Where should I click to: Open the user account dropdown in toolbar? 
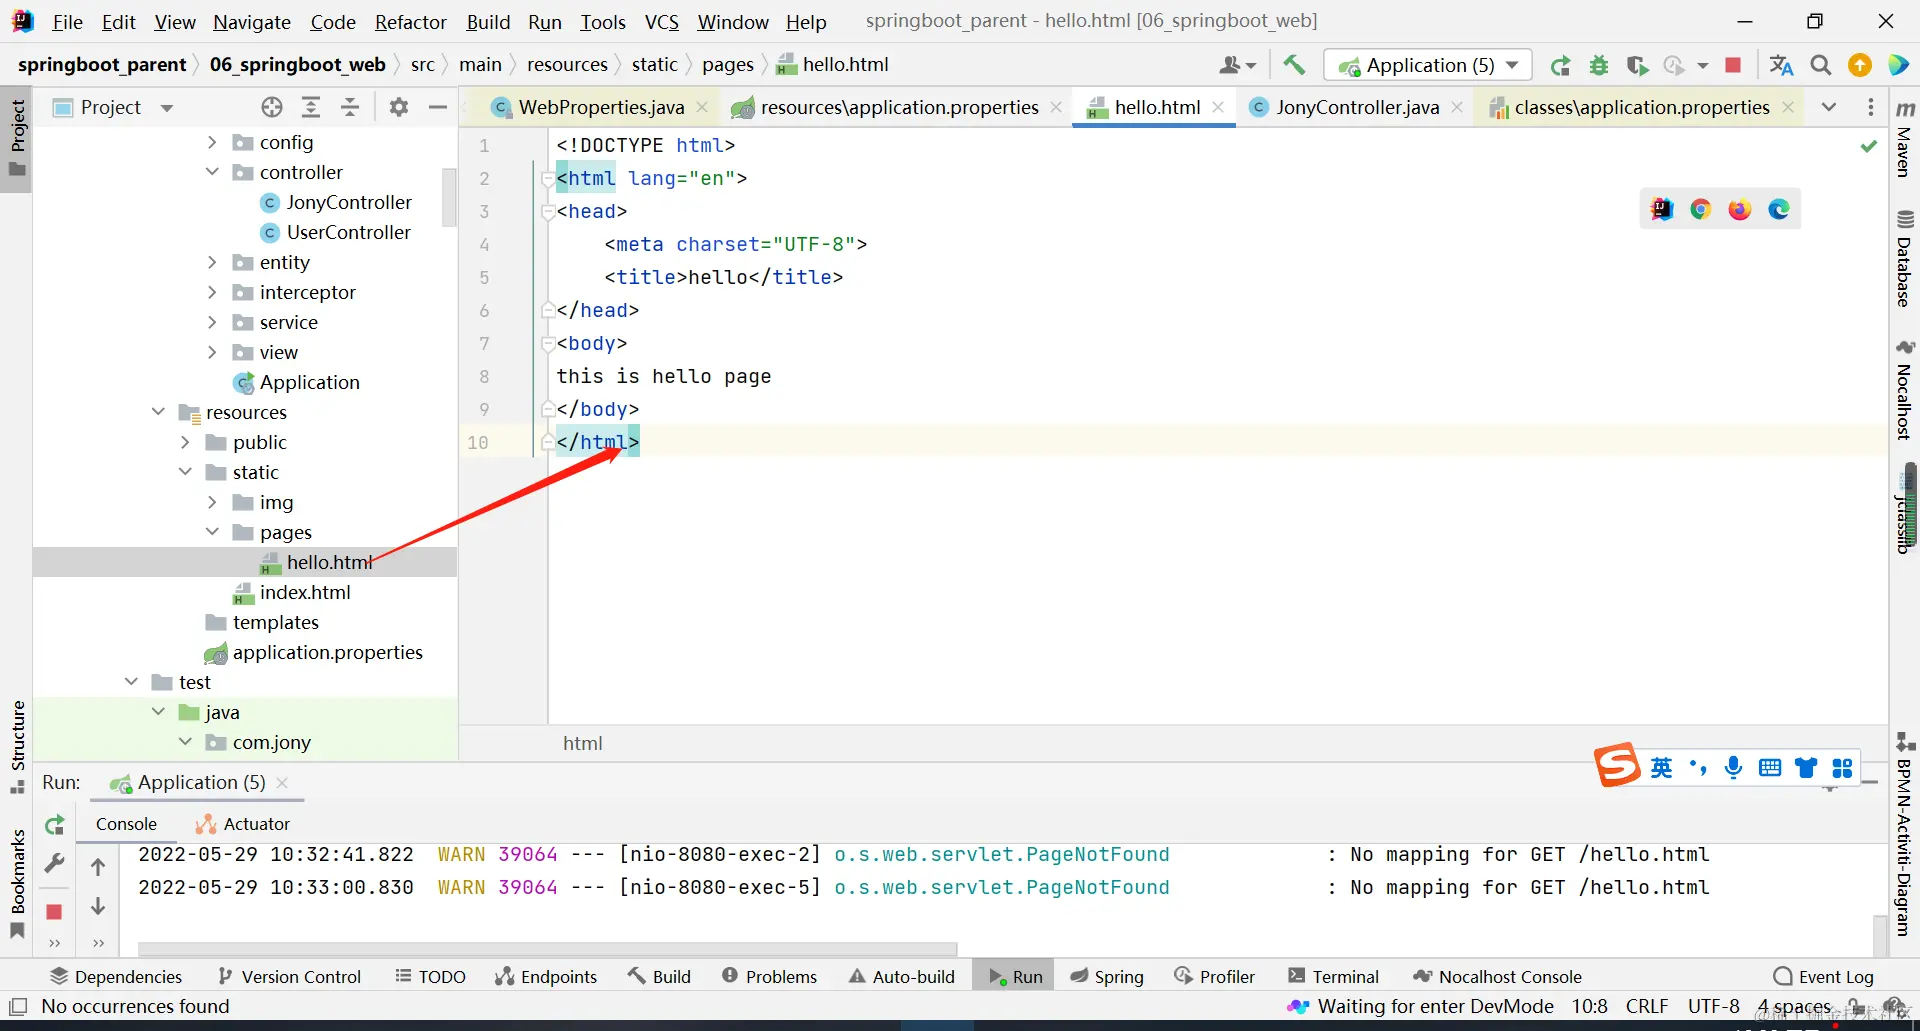[x=1237, y=66]
